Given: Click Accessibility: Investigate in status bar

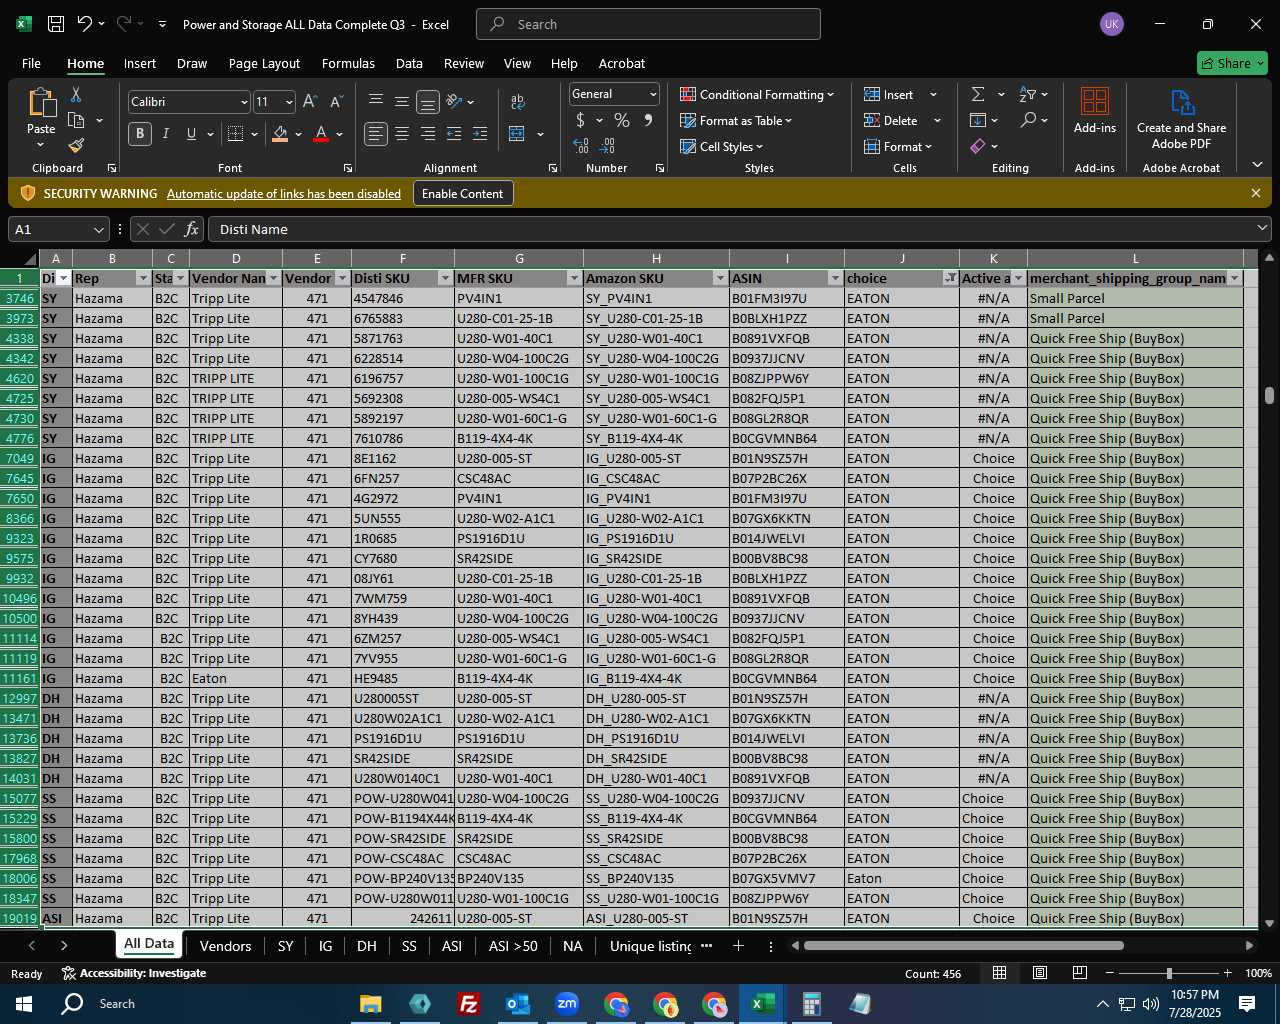Looking at the screenshot, I should tap(133, 973).
